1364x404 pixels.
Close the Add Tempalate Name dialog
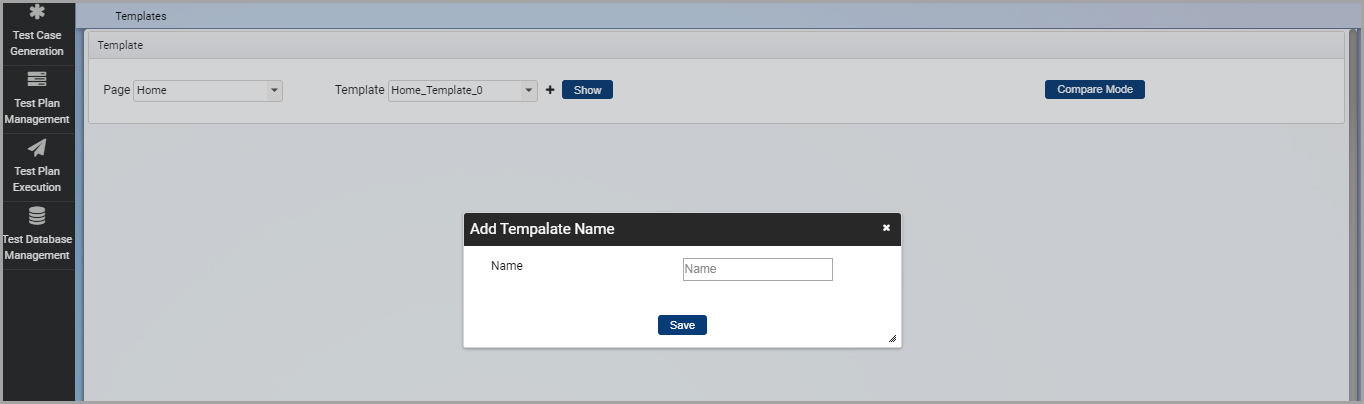click(x=886, y=228)
